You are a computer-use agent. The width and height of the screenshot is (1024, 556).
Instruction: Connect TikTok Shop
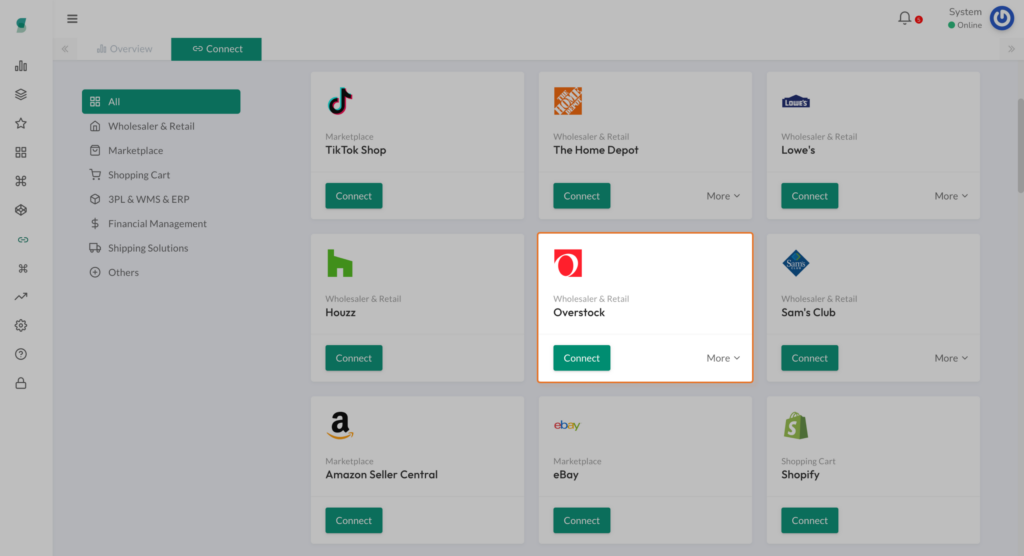(353, 196)
